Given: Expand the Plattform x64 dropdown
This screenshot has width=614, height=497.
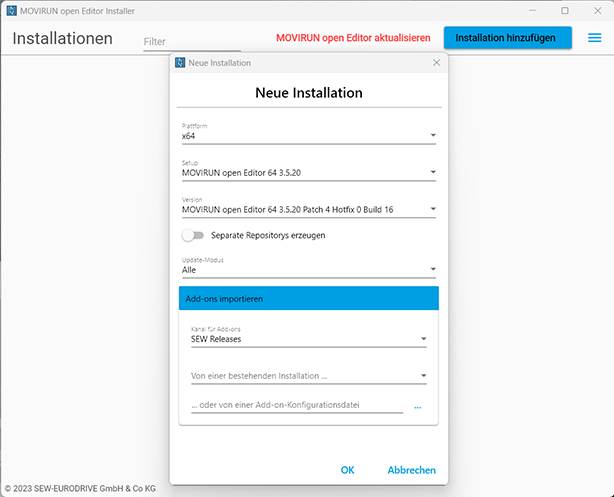Looking at the screenshot, I should (433, 135).
